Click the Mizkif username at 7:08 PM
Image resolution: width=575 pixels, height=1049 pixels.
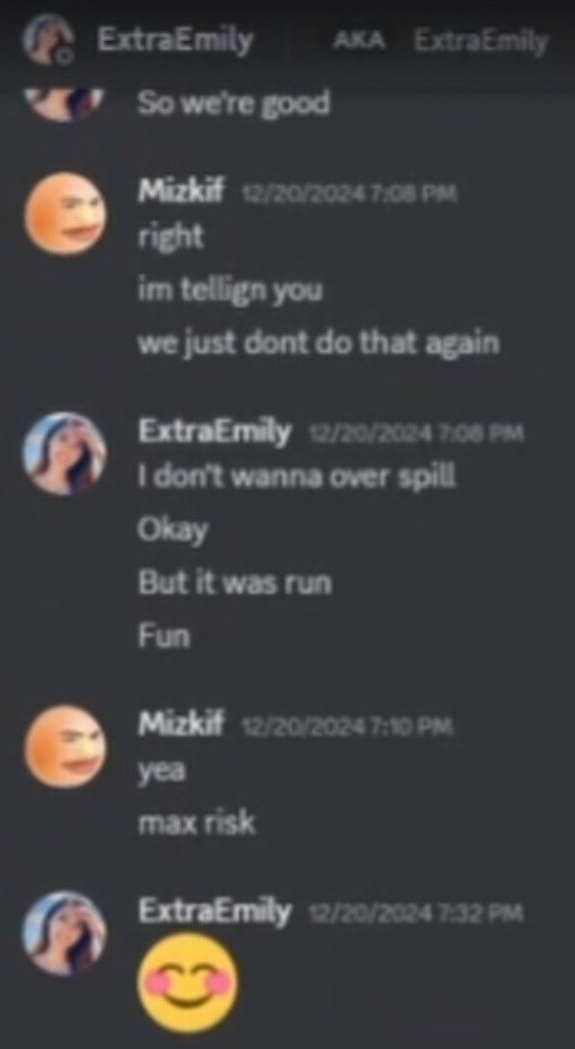(x=181, y=193)
